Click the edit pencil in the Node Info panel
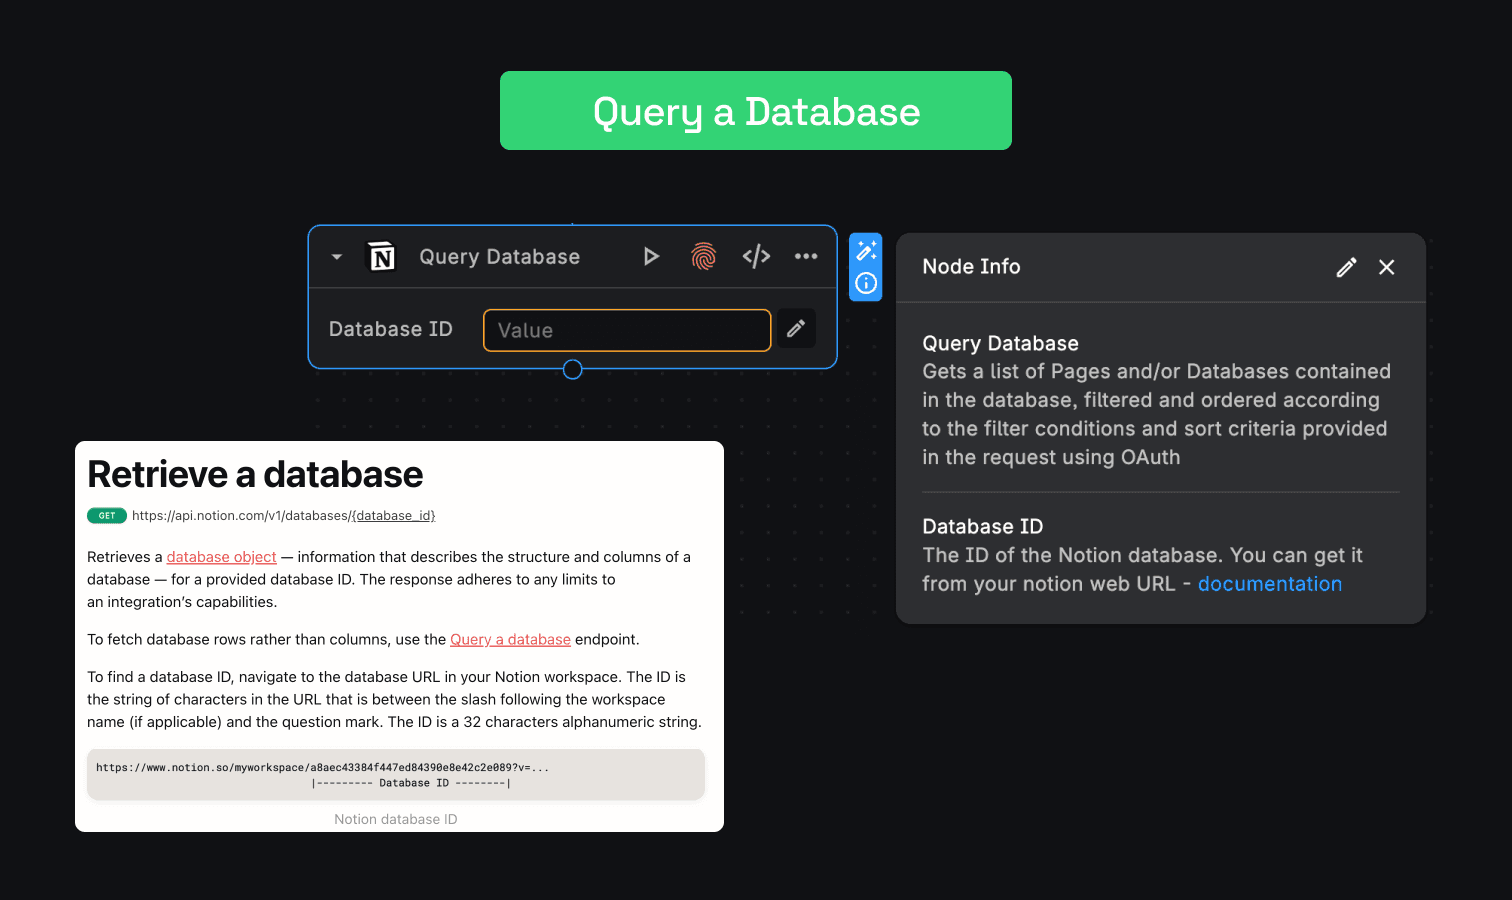Viewport: 1512px width, 900px height. pyautogui.click(x=1345, y=267)
